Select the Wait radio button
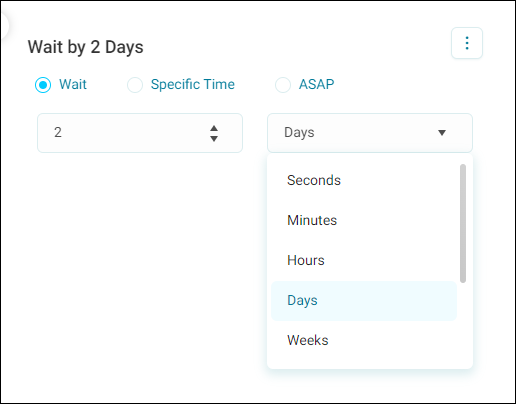The height and width of the screenshot is (404, 516). coord(43,85)
